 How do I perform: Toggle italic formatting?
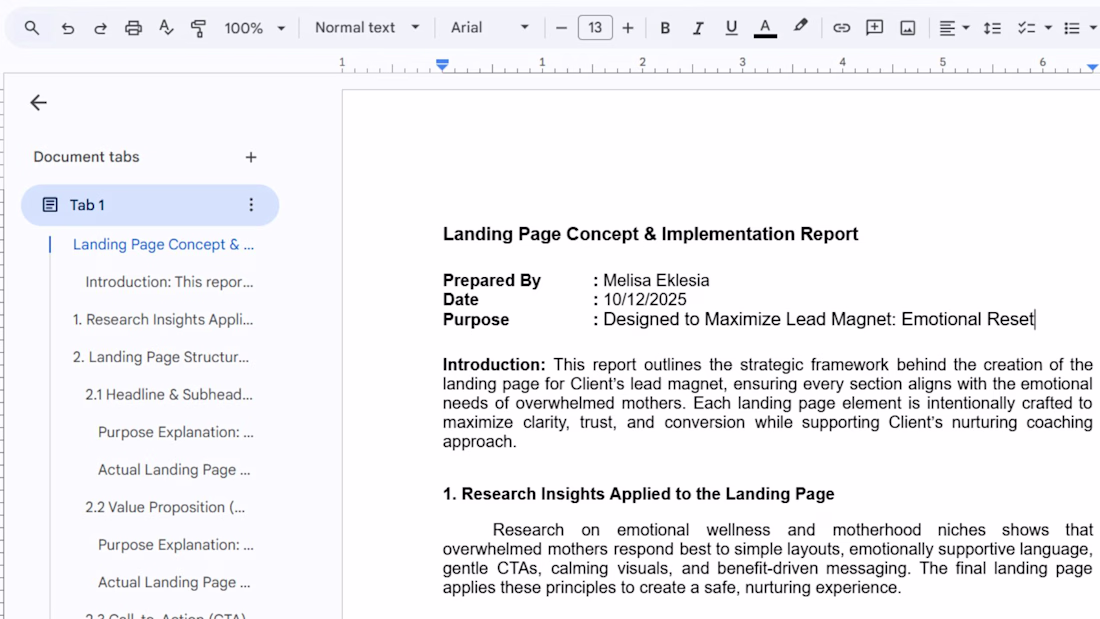698,28
